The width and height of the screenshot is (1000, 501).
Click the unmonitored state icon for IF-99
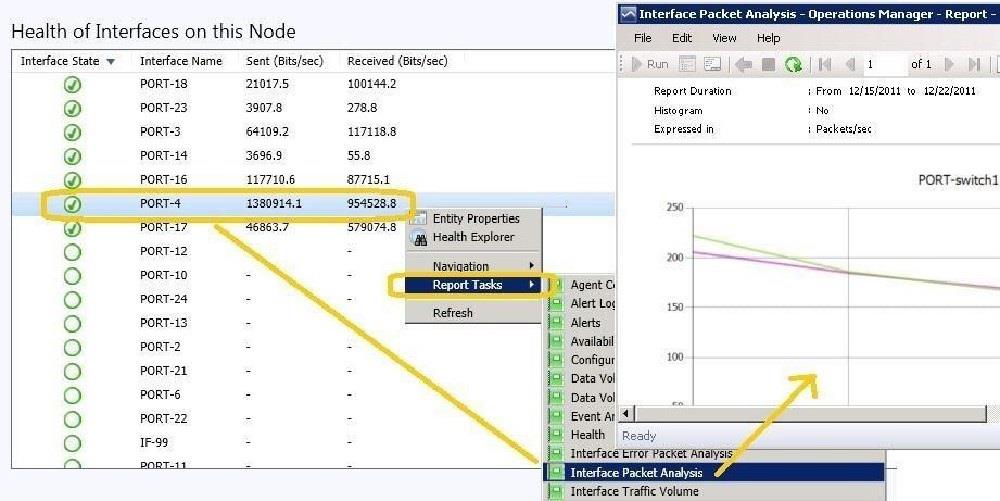coord(73,443)
